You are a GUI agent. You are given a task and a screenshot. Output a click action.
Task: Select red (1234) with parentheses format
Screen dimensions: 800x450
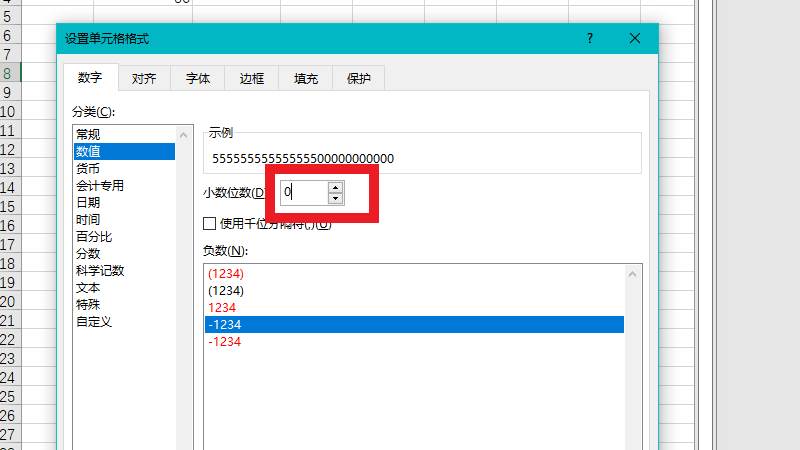tap(226, 273)
